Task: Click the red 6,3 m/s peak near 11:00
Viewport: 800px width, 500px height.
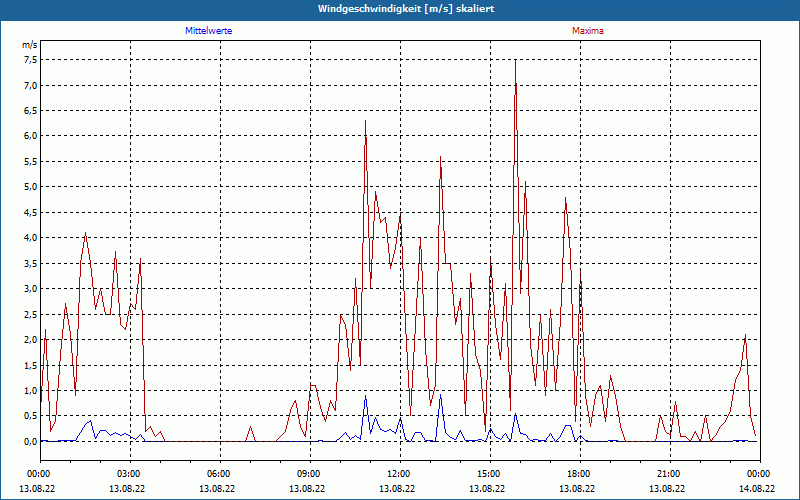Action: click(365, 121)
